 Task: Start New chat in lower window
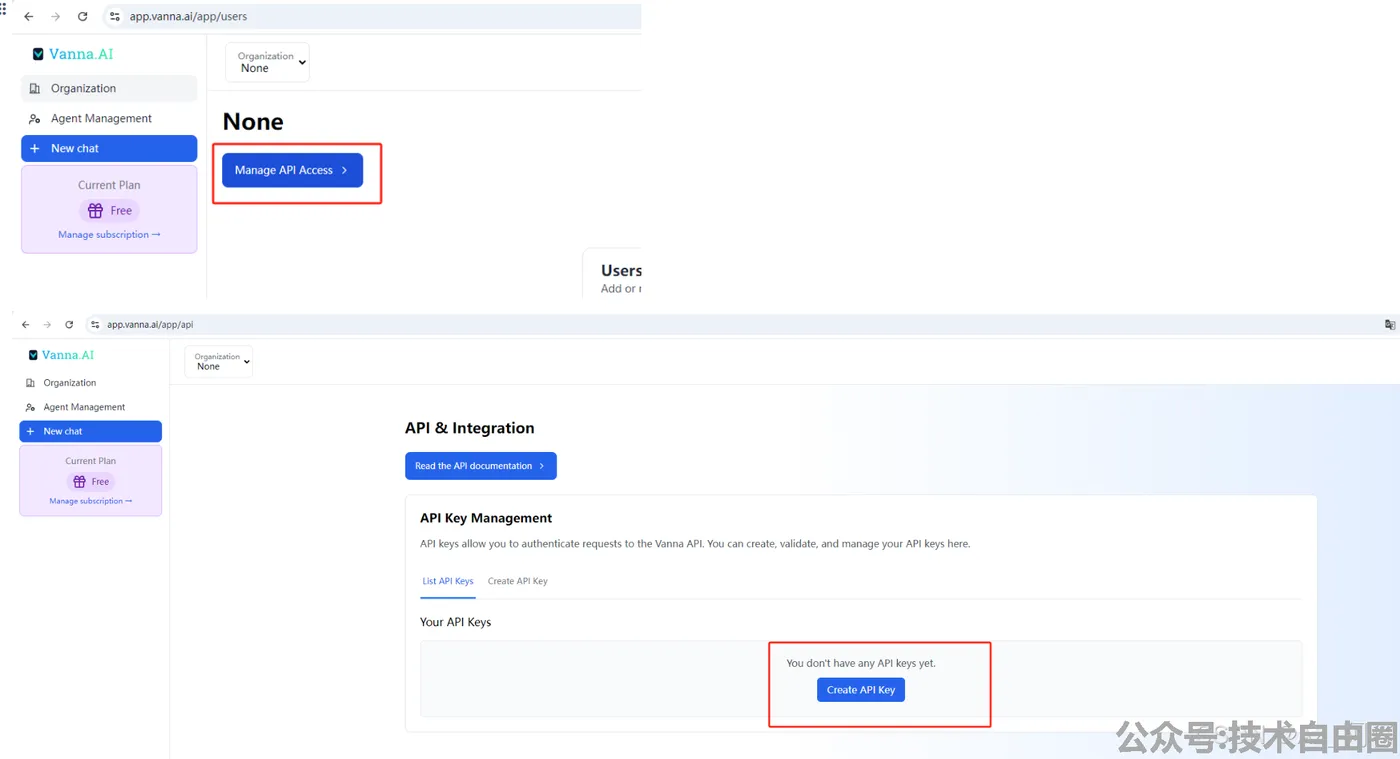pos(90,431)
